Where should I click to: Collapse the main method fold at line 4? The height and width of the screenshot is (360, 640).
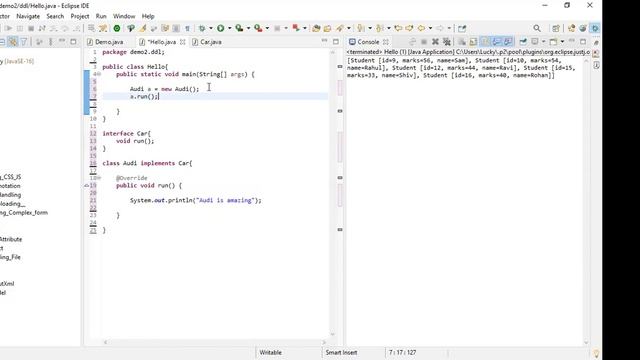coord(99,74)
